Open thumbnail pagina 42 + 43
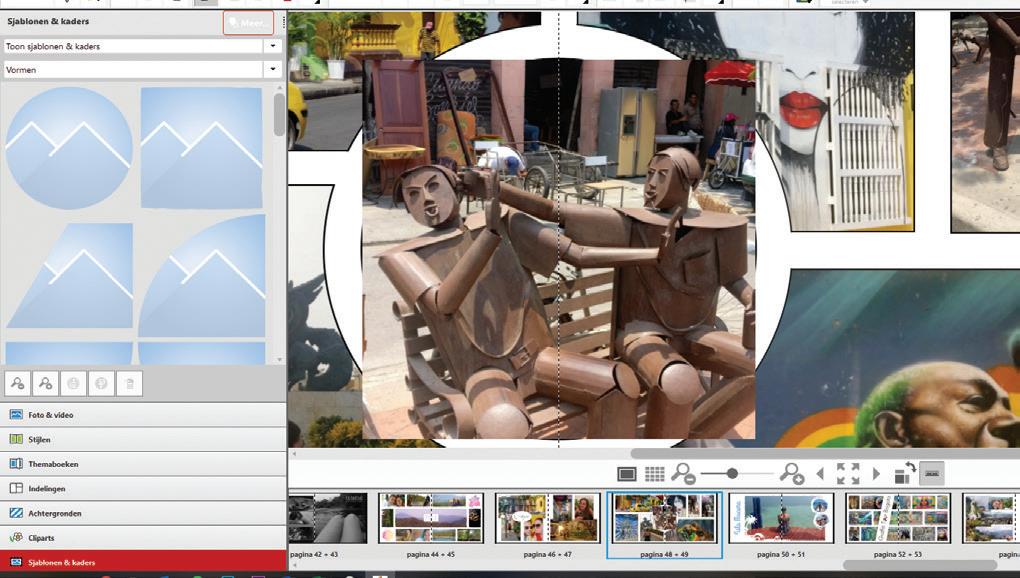 [x=328, y=518]
